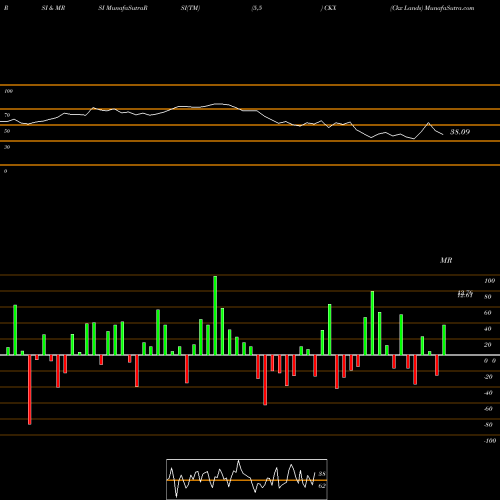Click the longest red MR bar near -80
Viewport: 500px width, 500px height.
pos(30,390)
